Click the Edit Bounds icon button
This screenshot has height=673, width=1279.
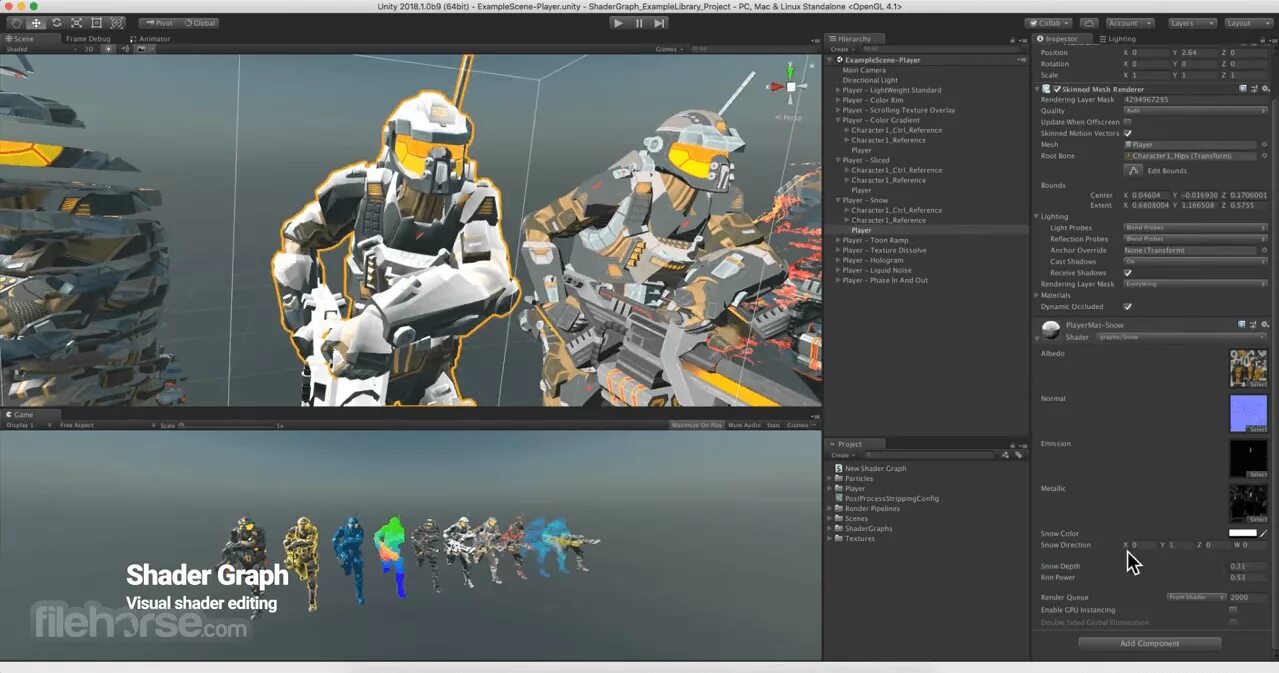coord(1134,171)
